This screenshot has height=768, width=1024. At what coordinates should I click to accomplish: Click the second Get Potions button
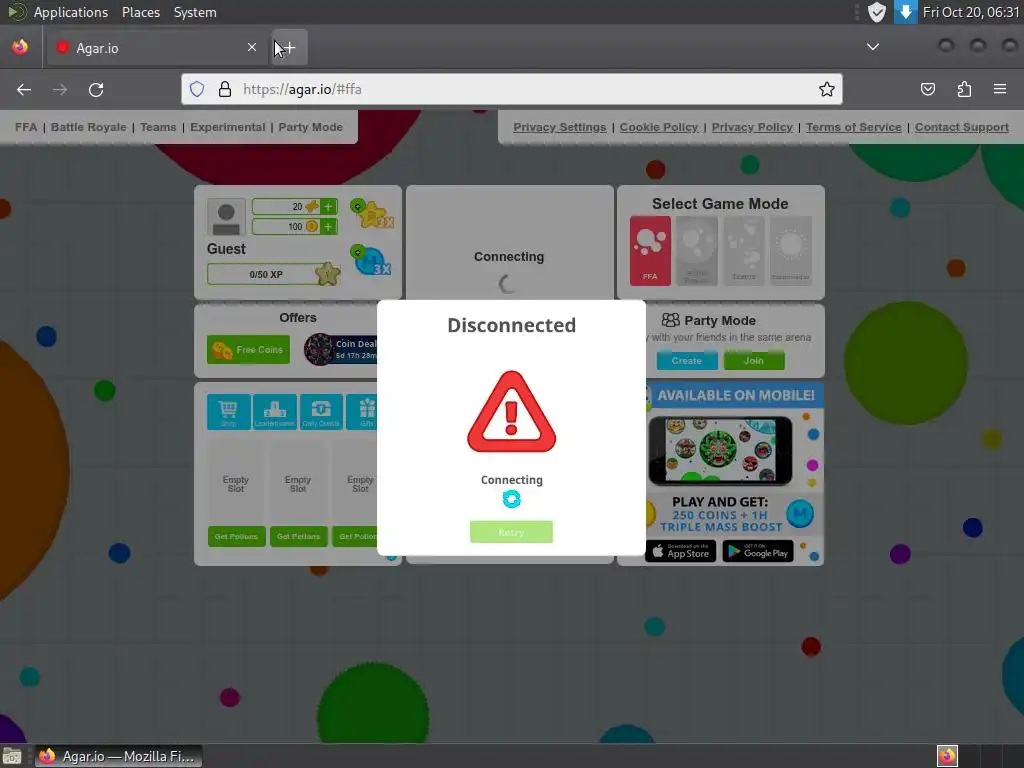[x=298, y=536]
